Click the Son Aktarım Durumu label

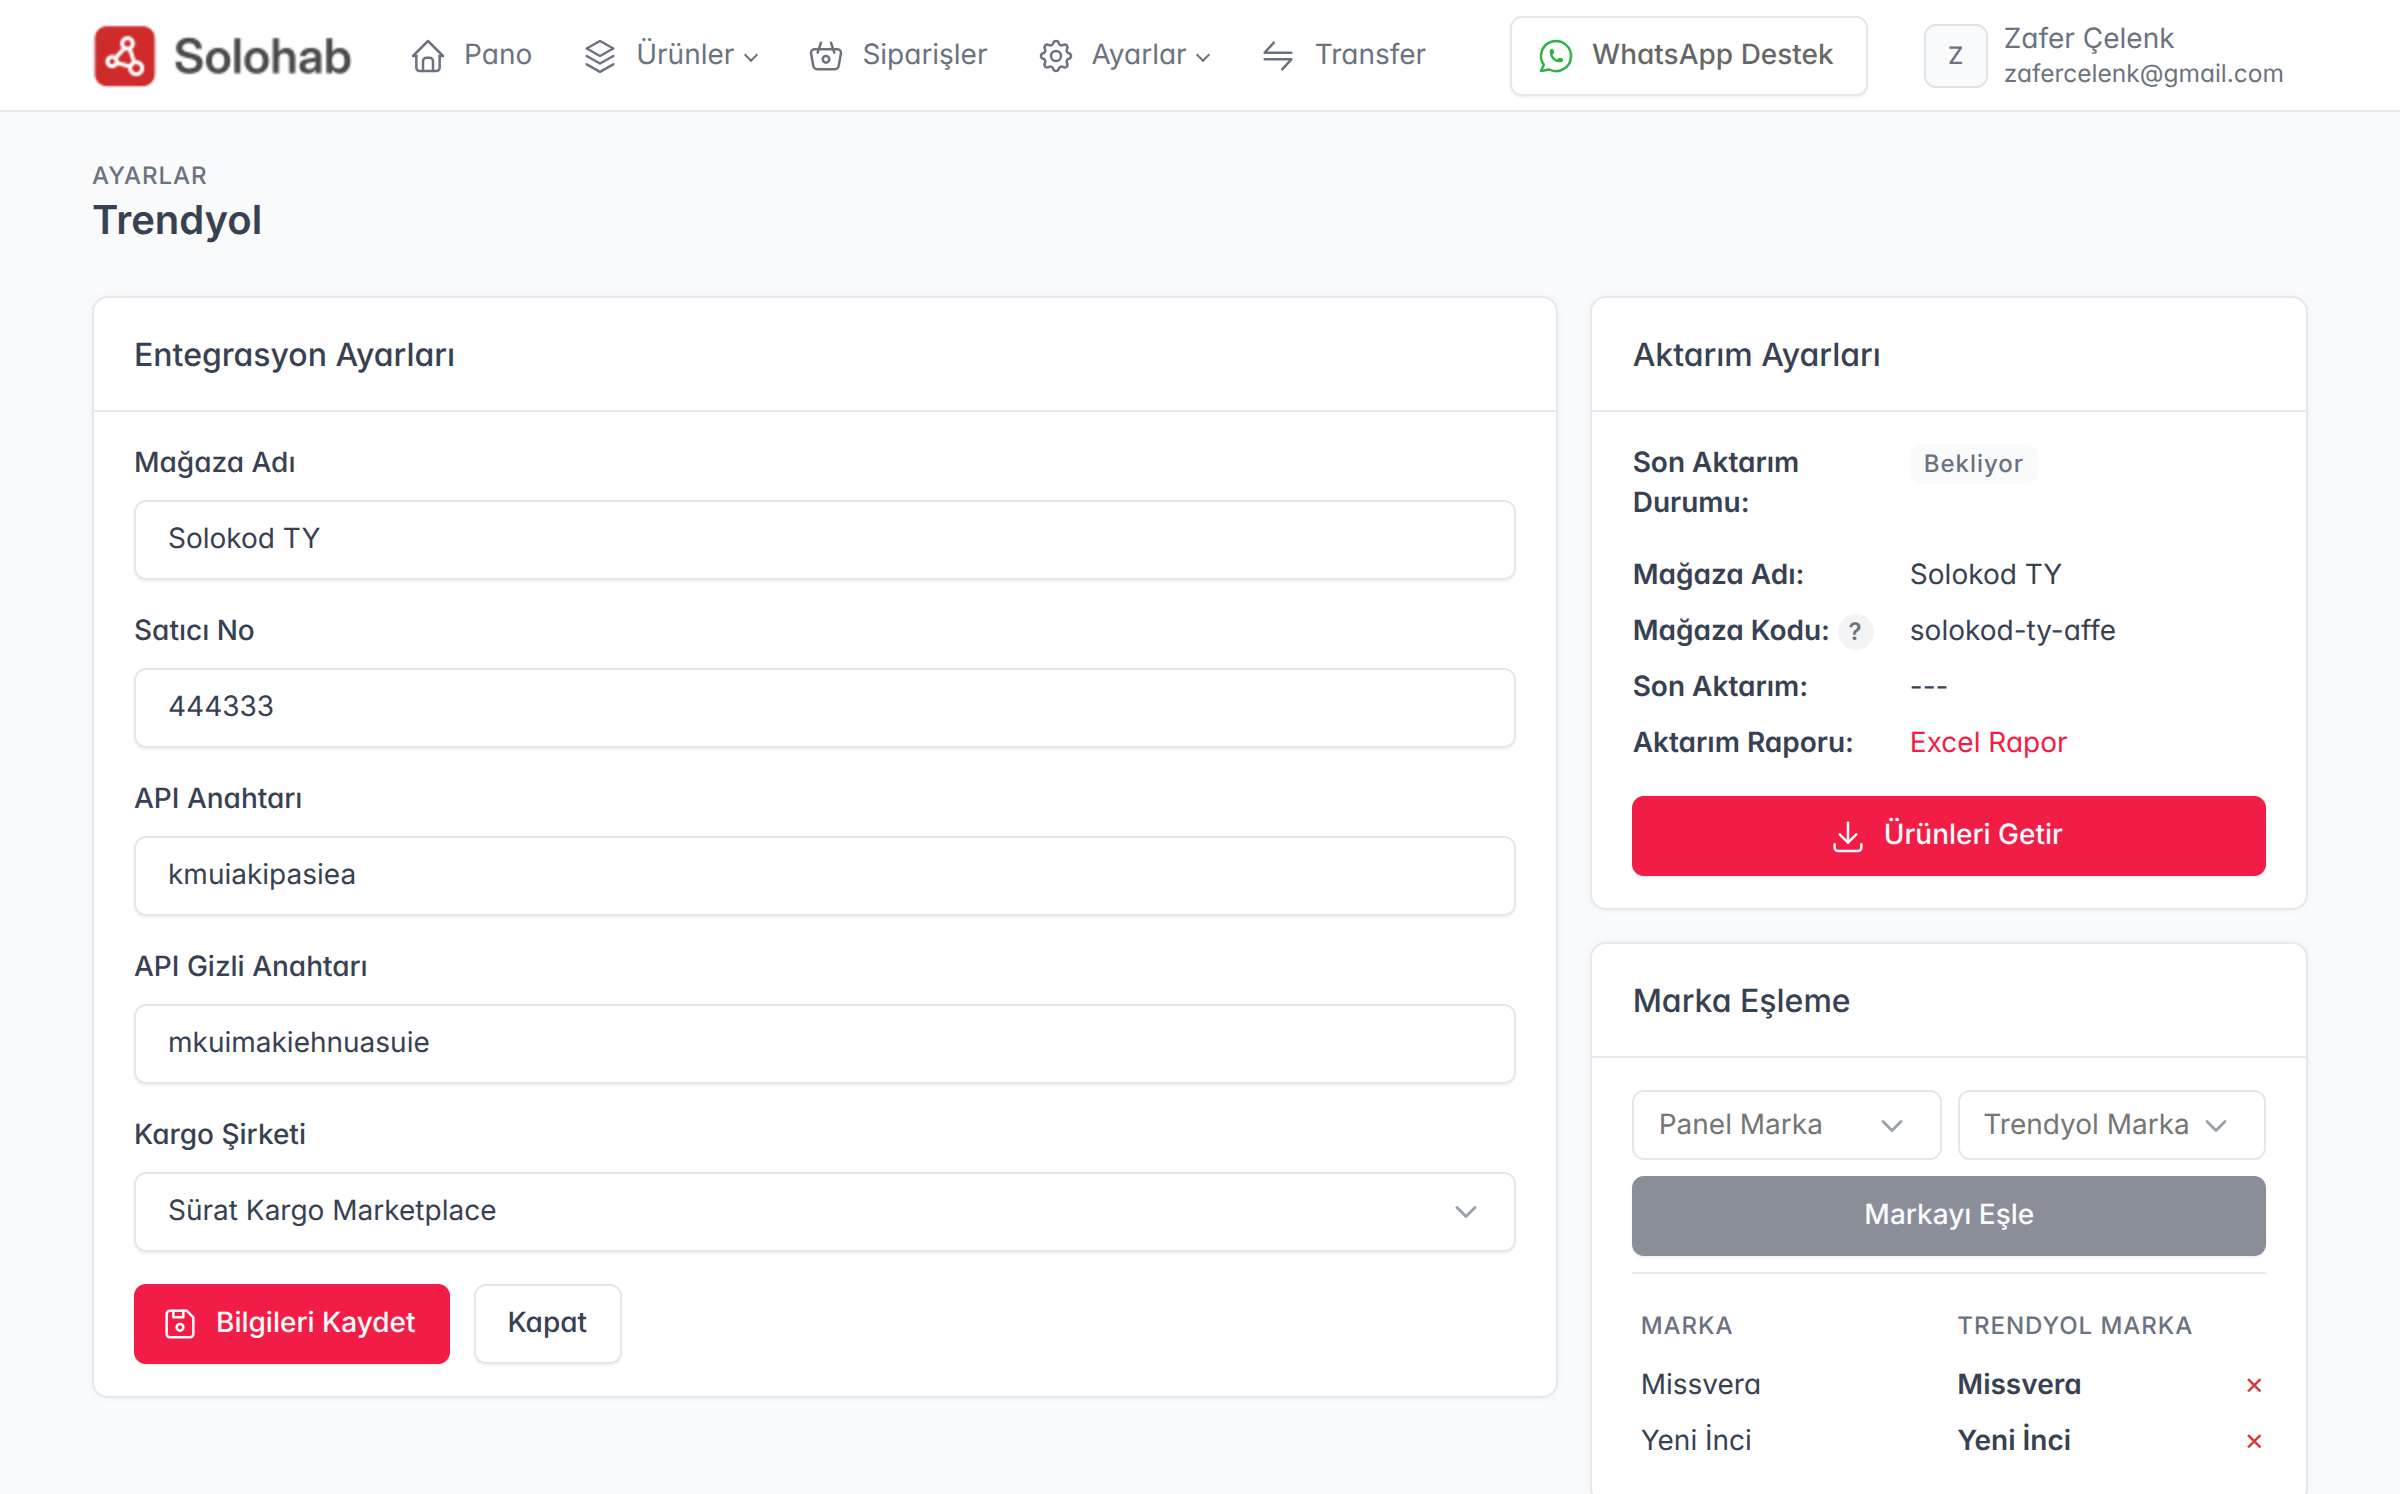(x=1716, y=482)
